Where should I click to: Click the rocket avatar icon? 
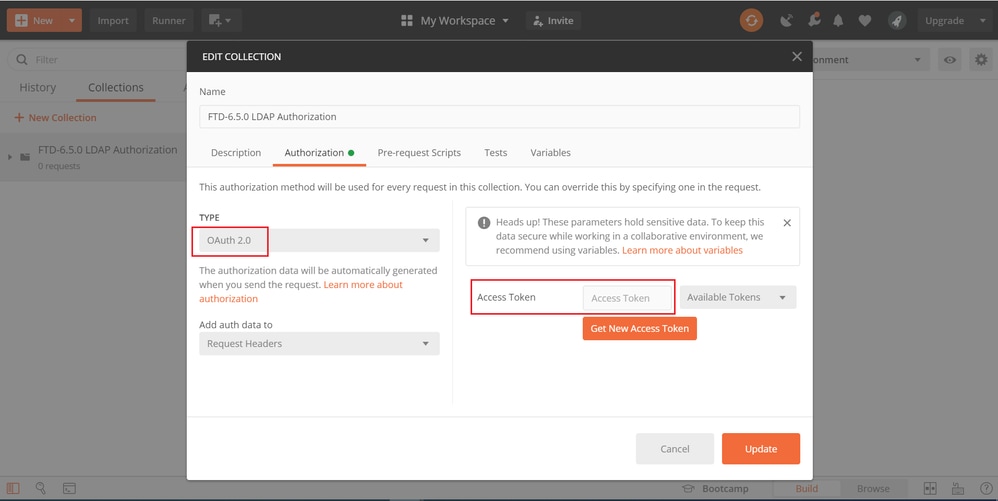(897, 20)
